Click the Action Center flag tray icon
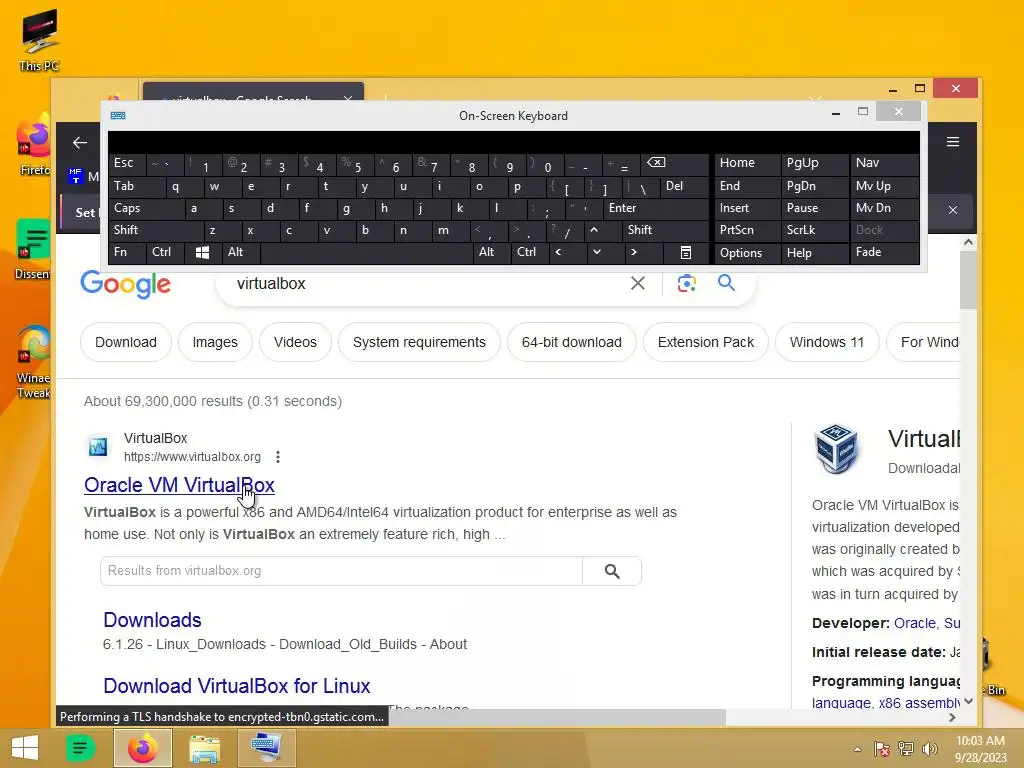The image size is (1024, 768). (882, 748)
